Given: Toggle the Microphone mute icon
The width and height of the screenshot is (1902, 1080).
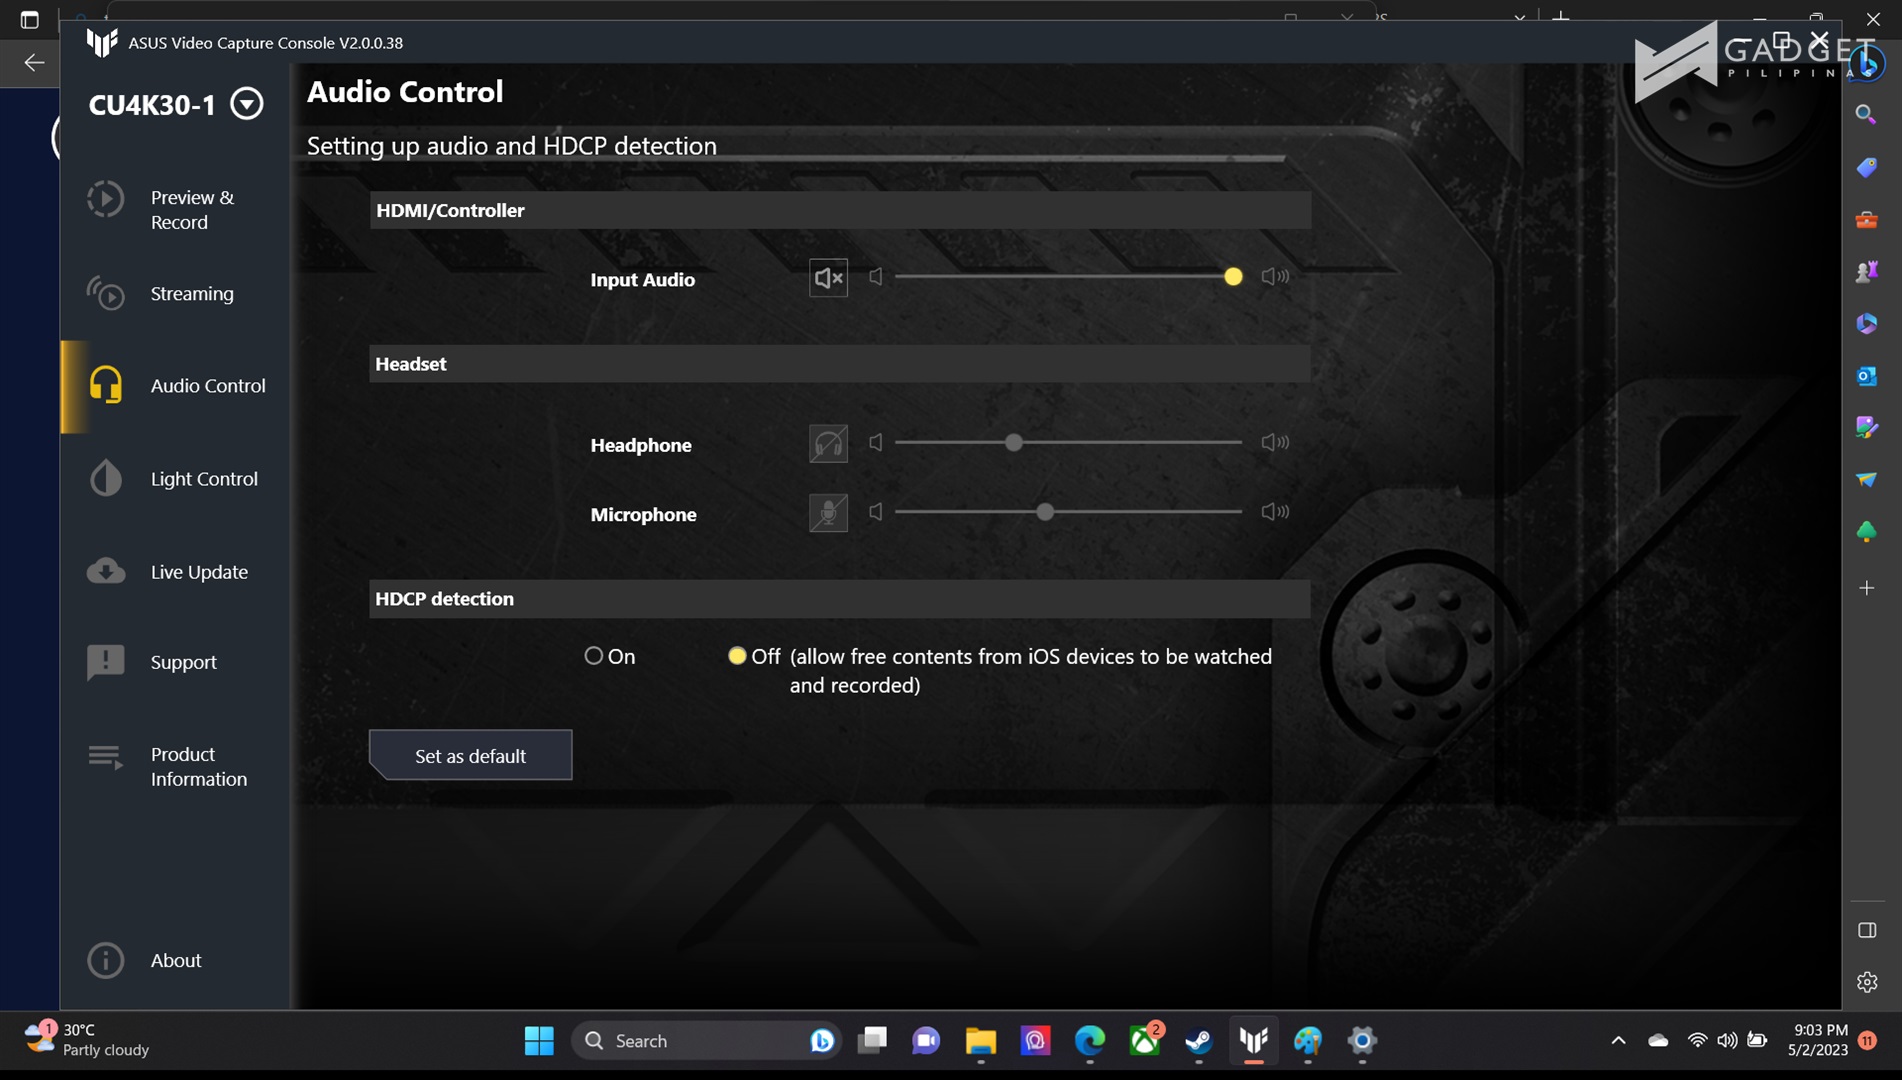Looking at the screenshot, I should click(x=828, y=513).
